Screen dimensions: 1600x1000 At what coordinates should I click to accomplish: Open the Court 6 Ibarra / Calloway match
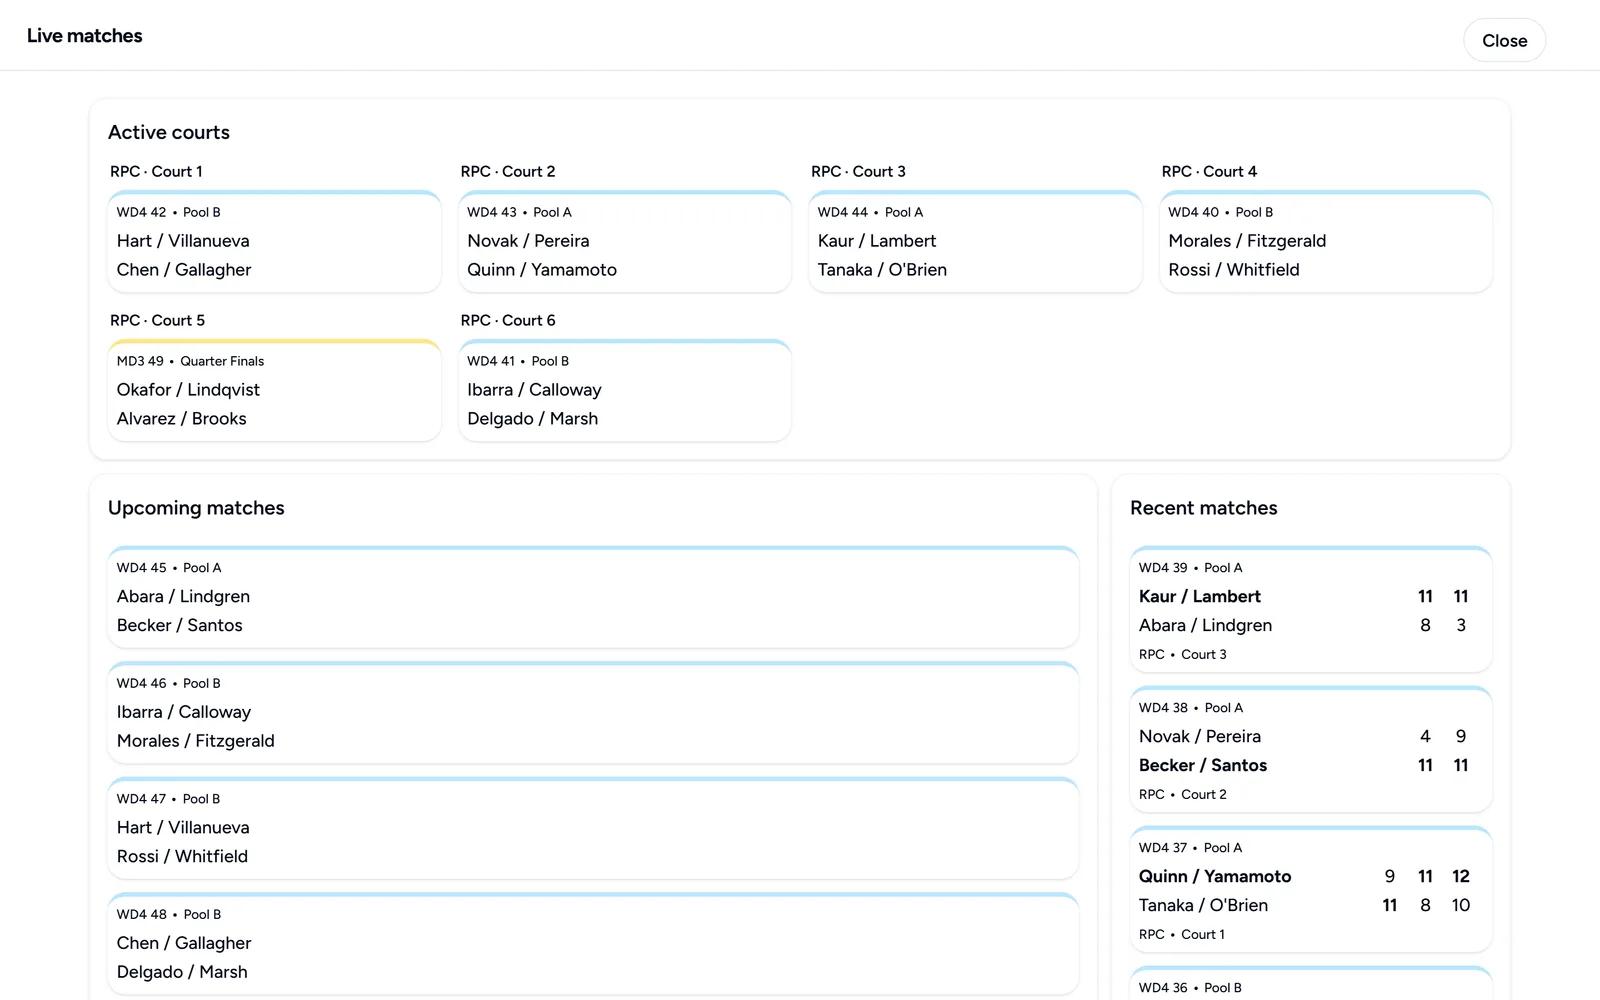pos(625,390)
